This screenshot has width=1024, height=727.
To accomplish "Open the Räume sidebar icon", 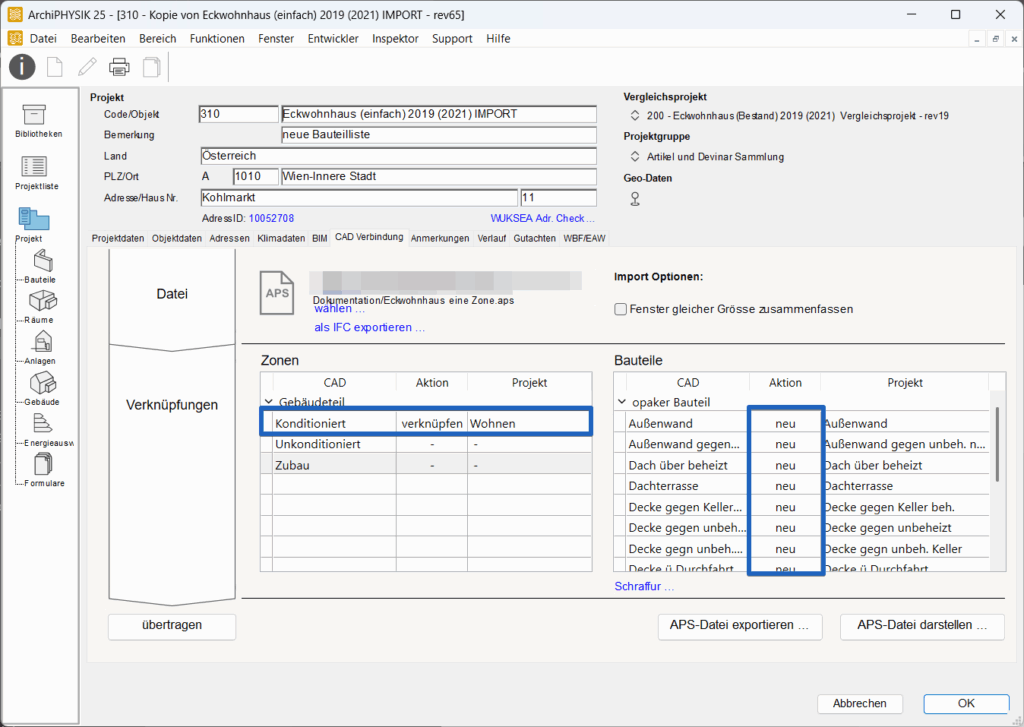I will coord(44,301).
